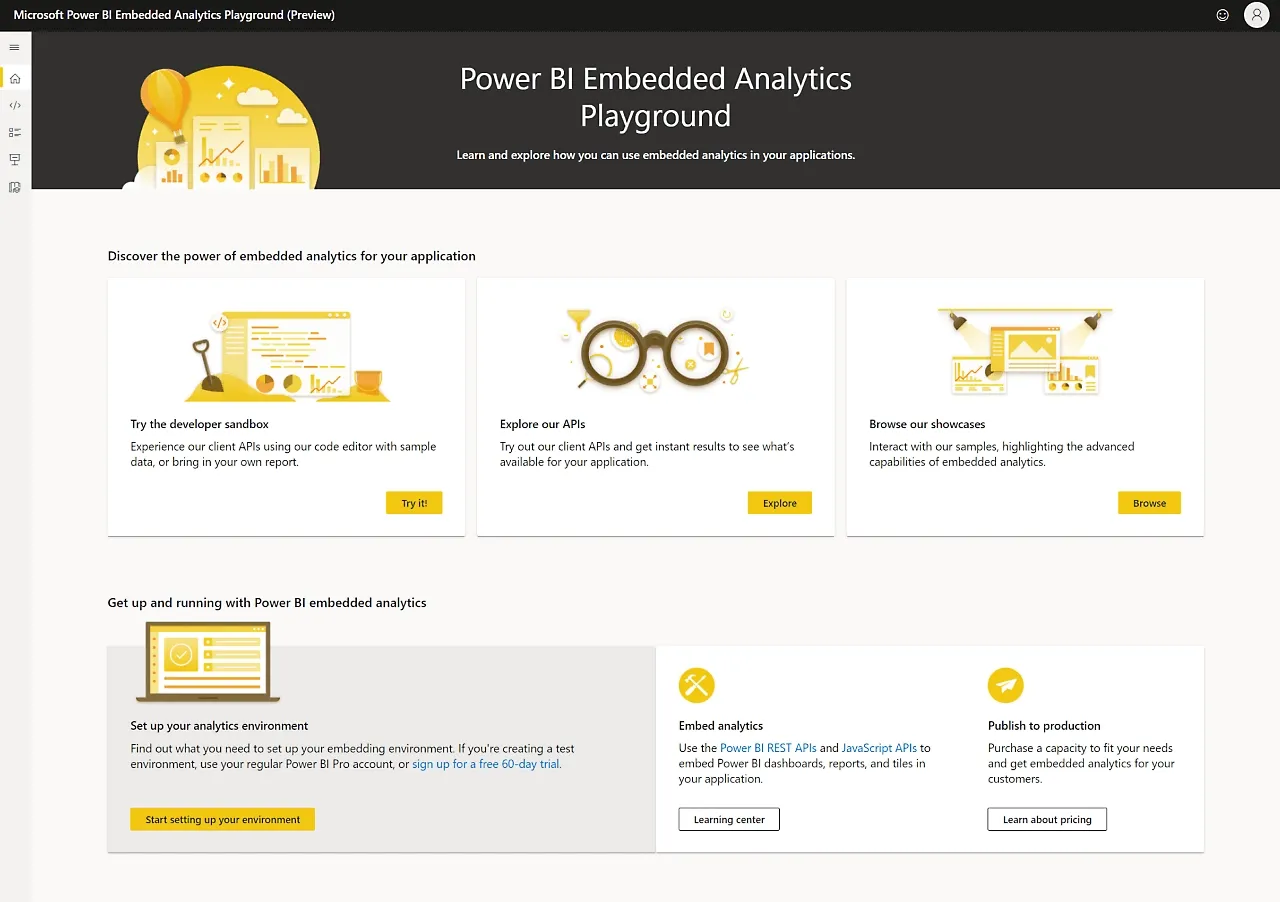Click the Embed analytics tools icon

pyautogui.click(x=696, y=686)
